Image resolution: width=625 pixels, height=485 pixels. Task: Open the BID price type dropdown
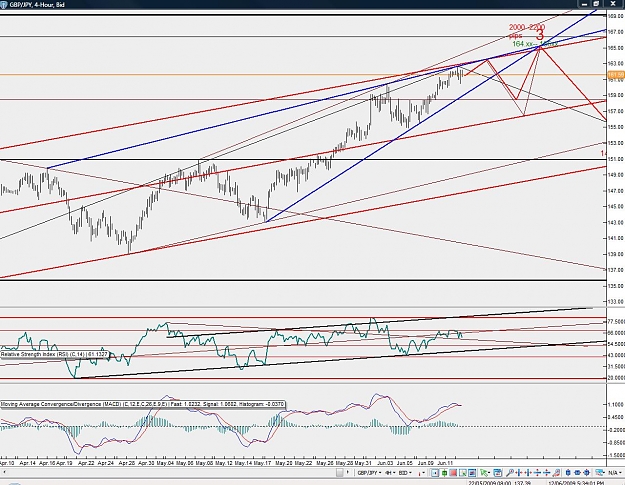pos(405,473)
